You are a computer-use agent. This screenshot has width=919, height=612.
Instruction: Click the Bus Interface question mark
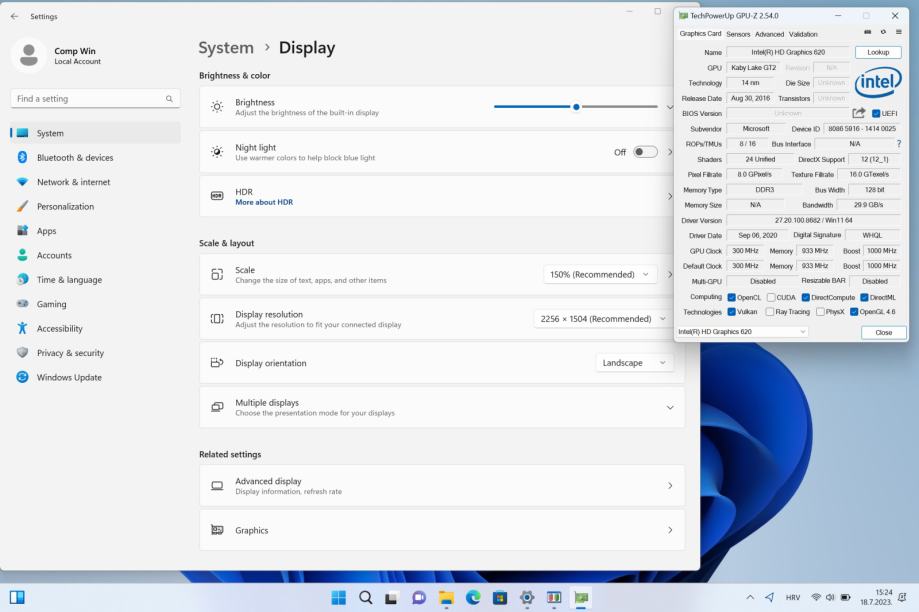point(898,144)
